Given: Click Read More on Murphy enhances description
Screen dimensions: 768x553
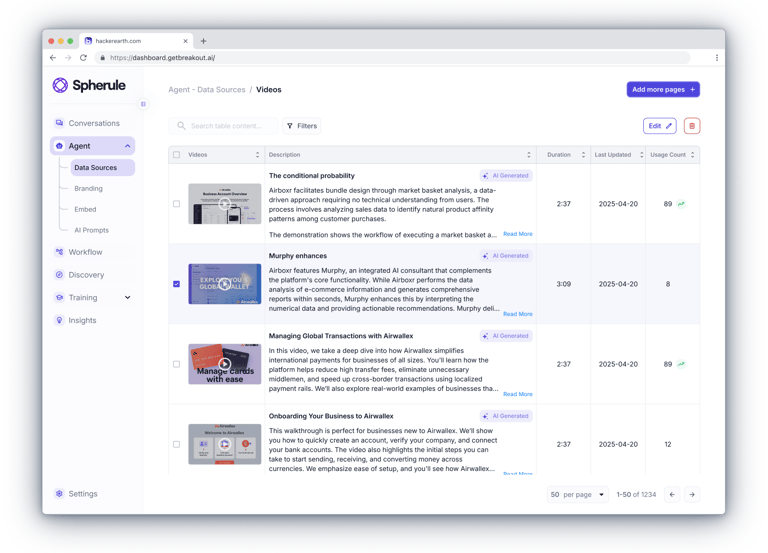Looking at the screenshot, I should (518, 314).
